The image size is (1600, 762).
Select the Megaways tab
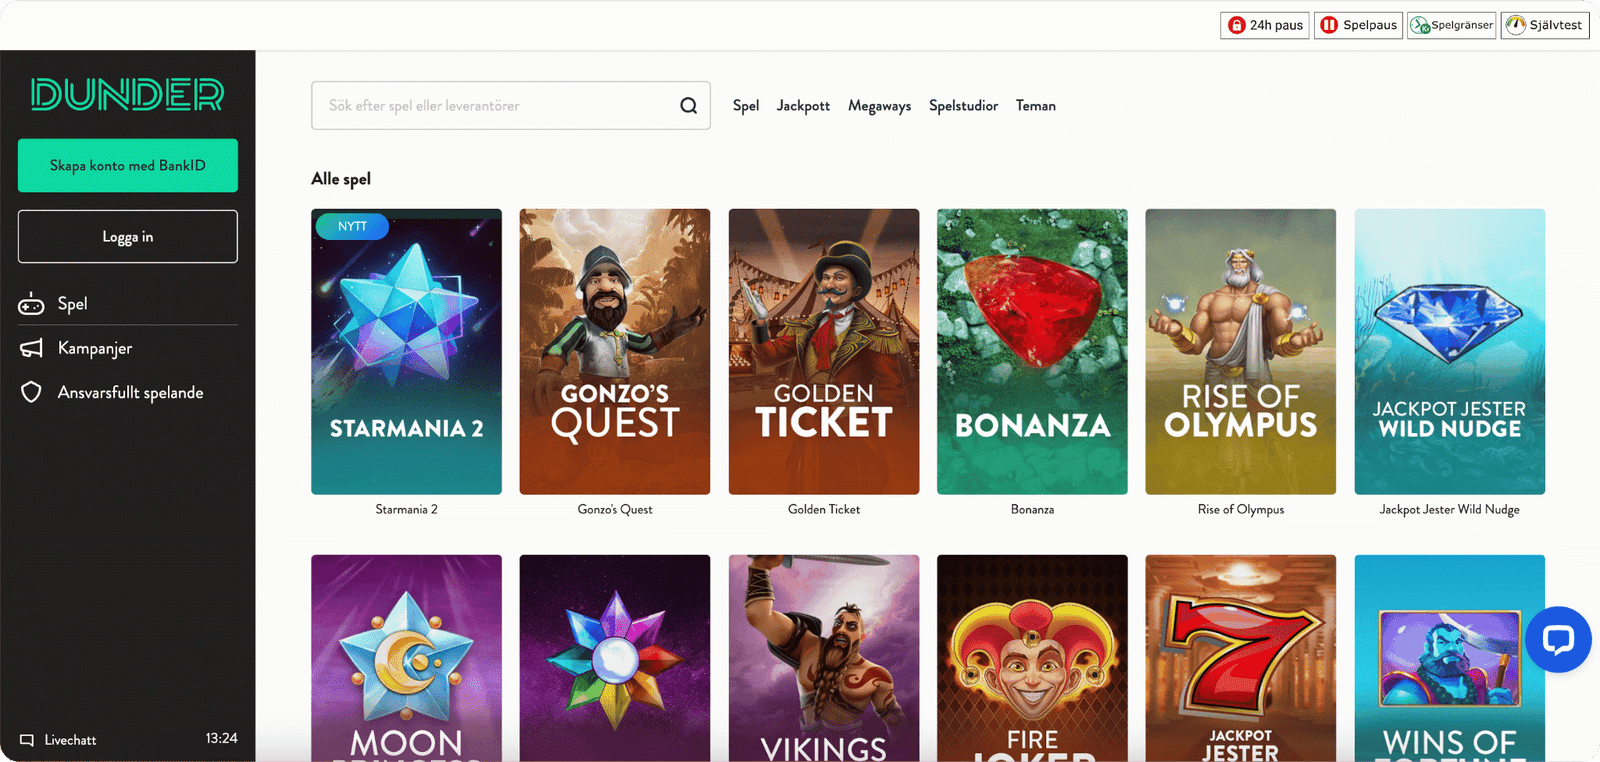pyautogui.click(x=879, y=105)
